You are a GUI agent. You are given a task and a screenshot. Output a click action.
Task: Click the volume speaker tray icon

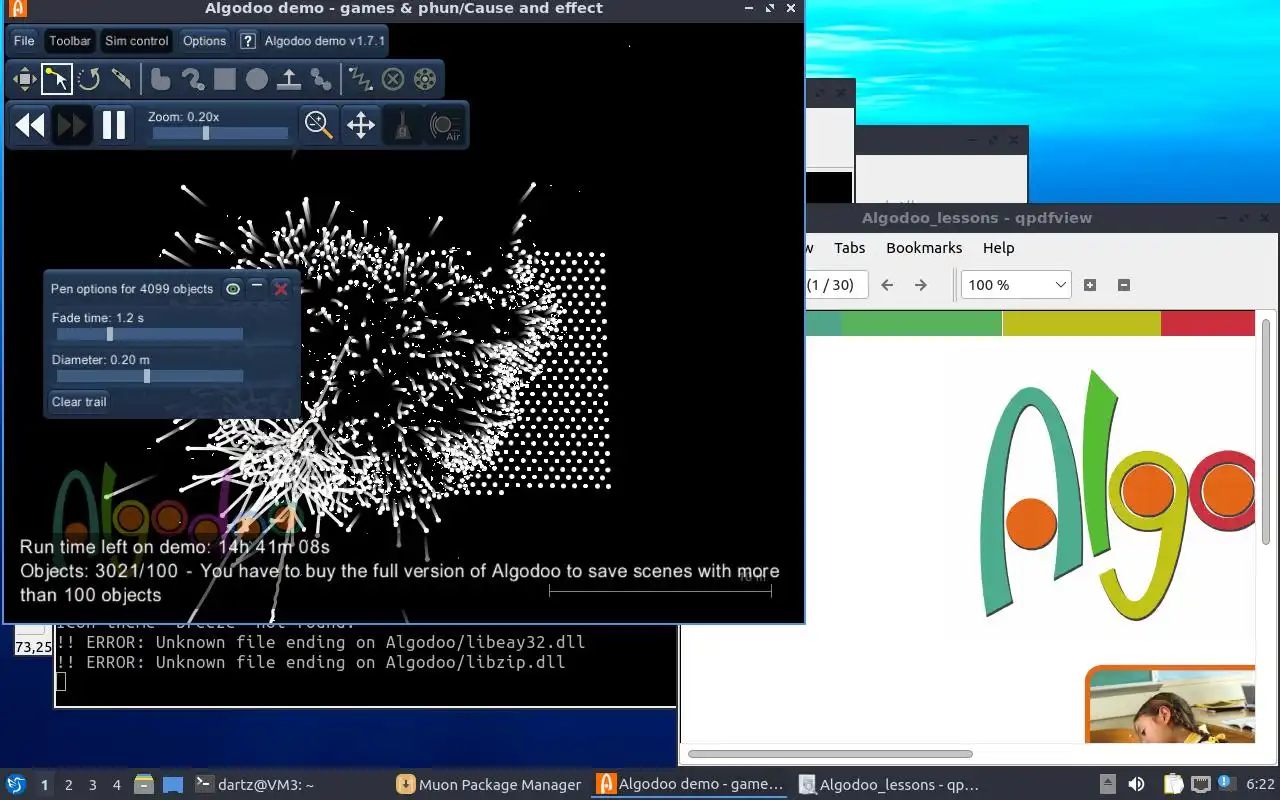(x=1136, y=785)
